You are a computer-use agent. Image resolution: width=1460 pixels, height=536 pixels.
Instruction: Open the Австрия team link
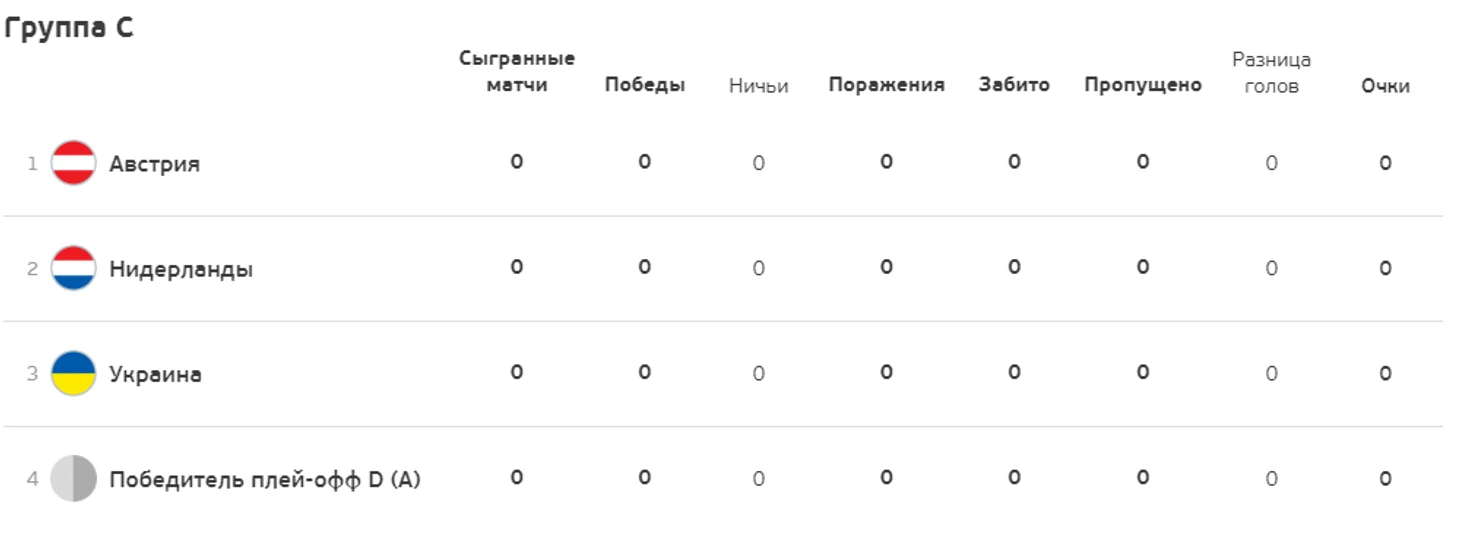[x=154, y=164]
